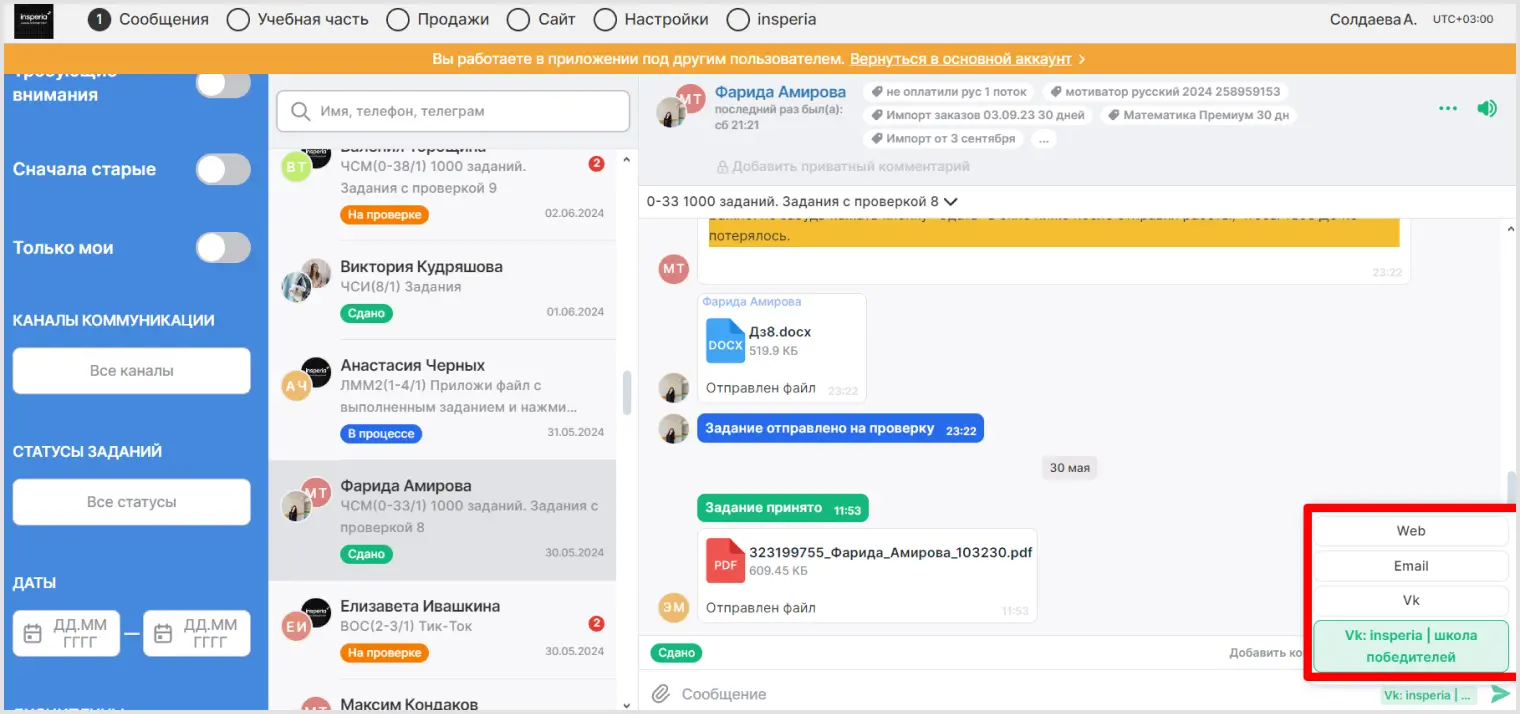Expand the task title chevron dropdown

pyautogui.click(x=950, y=201)
